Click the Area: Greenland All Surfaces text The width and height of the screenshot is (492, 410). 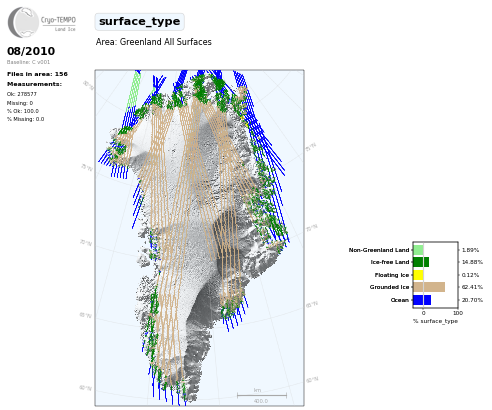(154, 42)
